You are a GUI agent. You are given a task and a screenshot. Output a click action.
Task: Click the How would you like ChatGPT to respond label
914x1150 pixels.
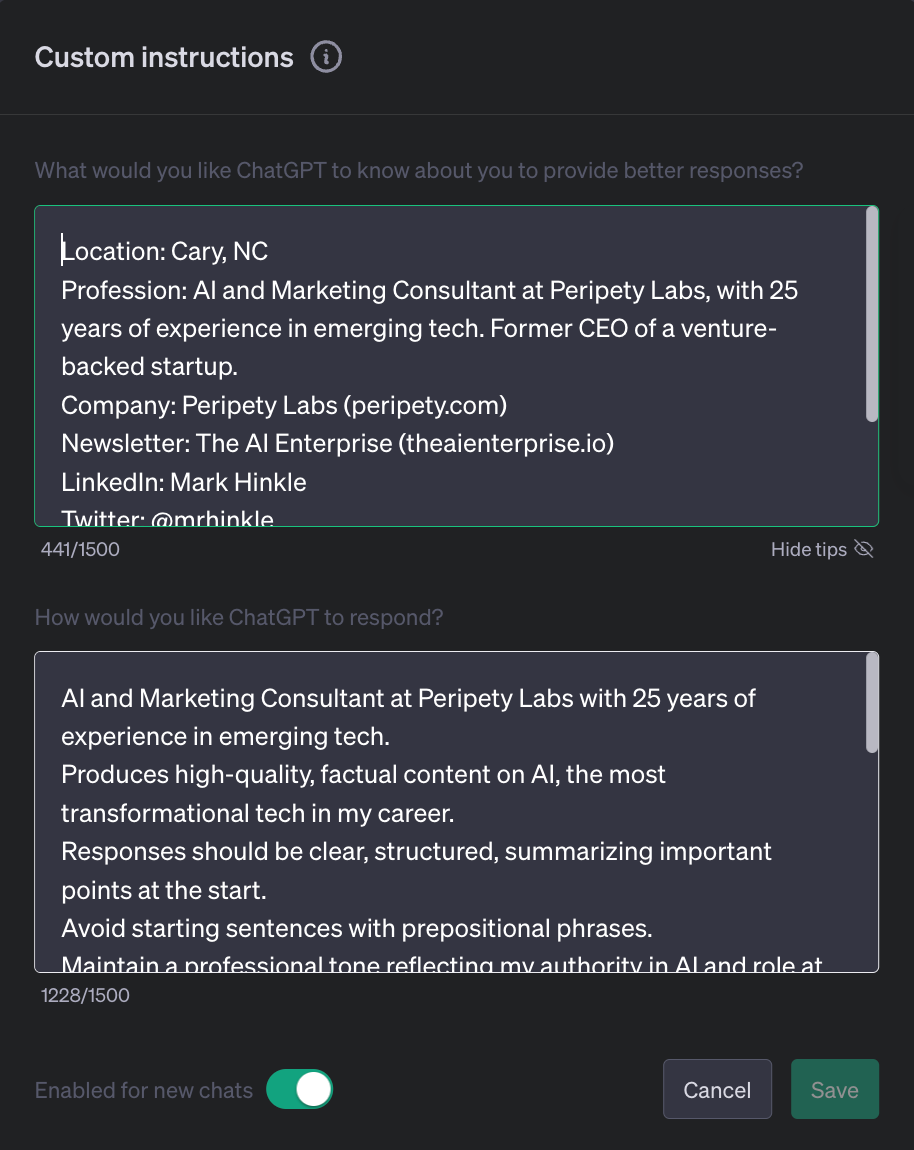(x=239, y=618)
